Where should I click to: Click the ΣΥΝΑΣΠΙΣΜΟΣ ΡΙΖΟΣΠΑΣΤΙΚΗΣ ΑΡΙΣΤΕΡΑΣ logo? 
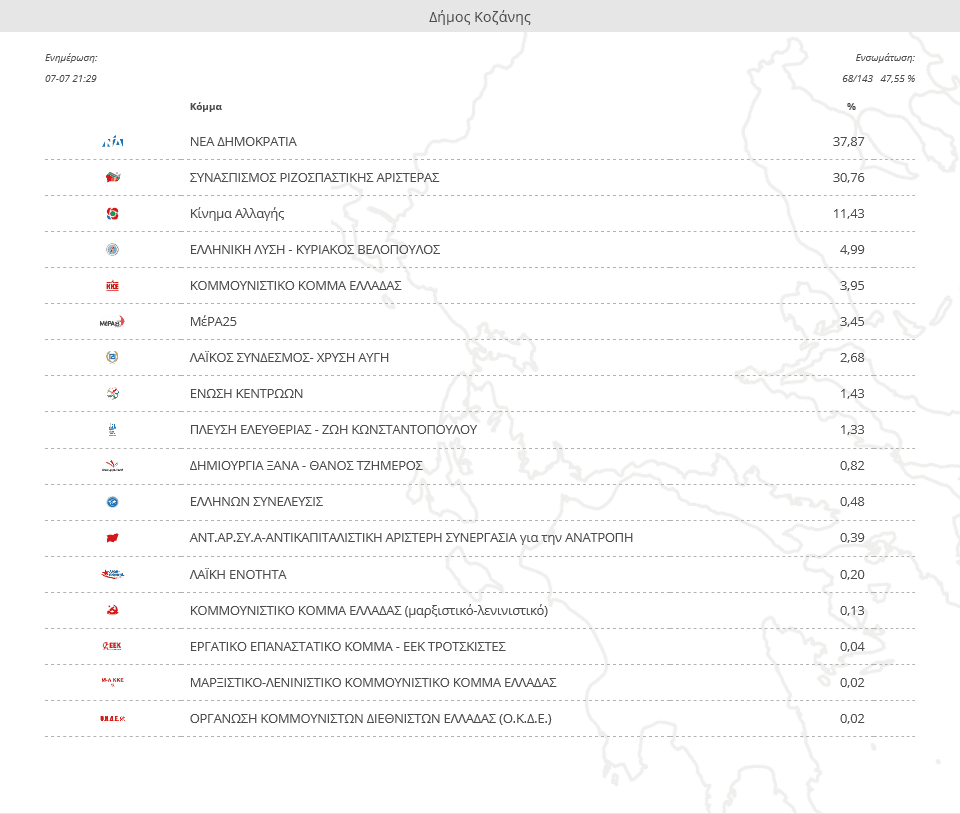click(x=113, y=177)
